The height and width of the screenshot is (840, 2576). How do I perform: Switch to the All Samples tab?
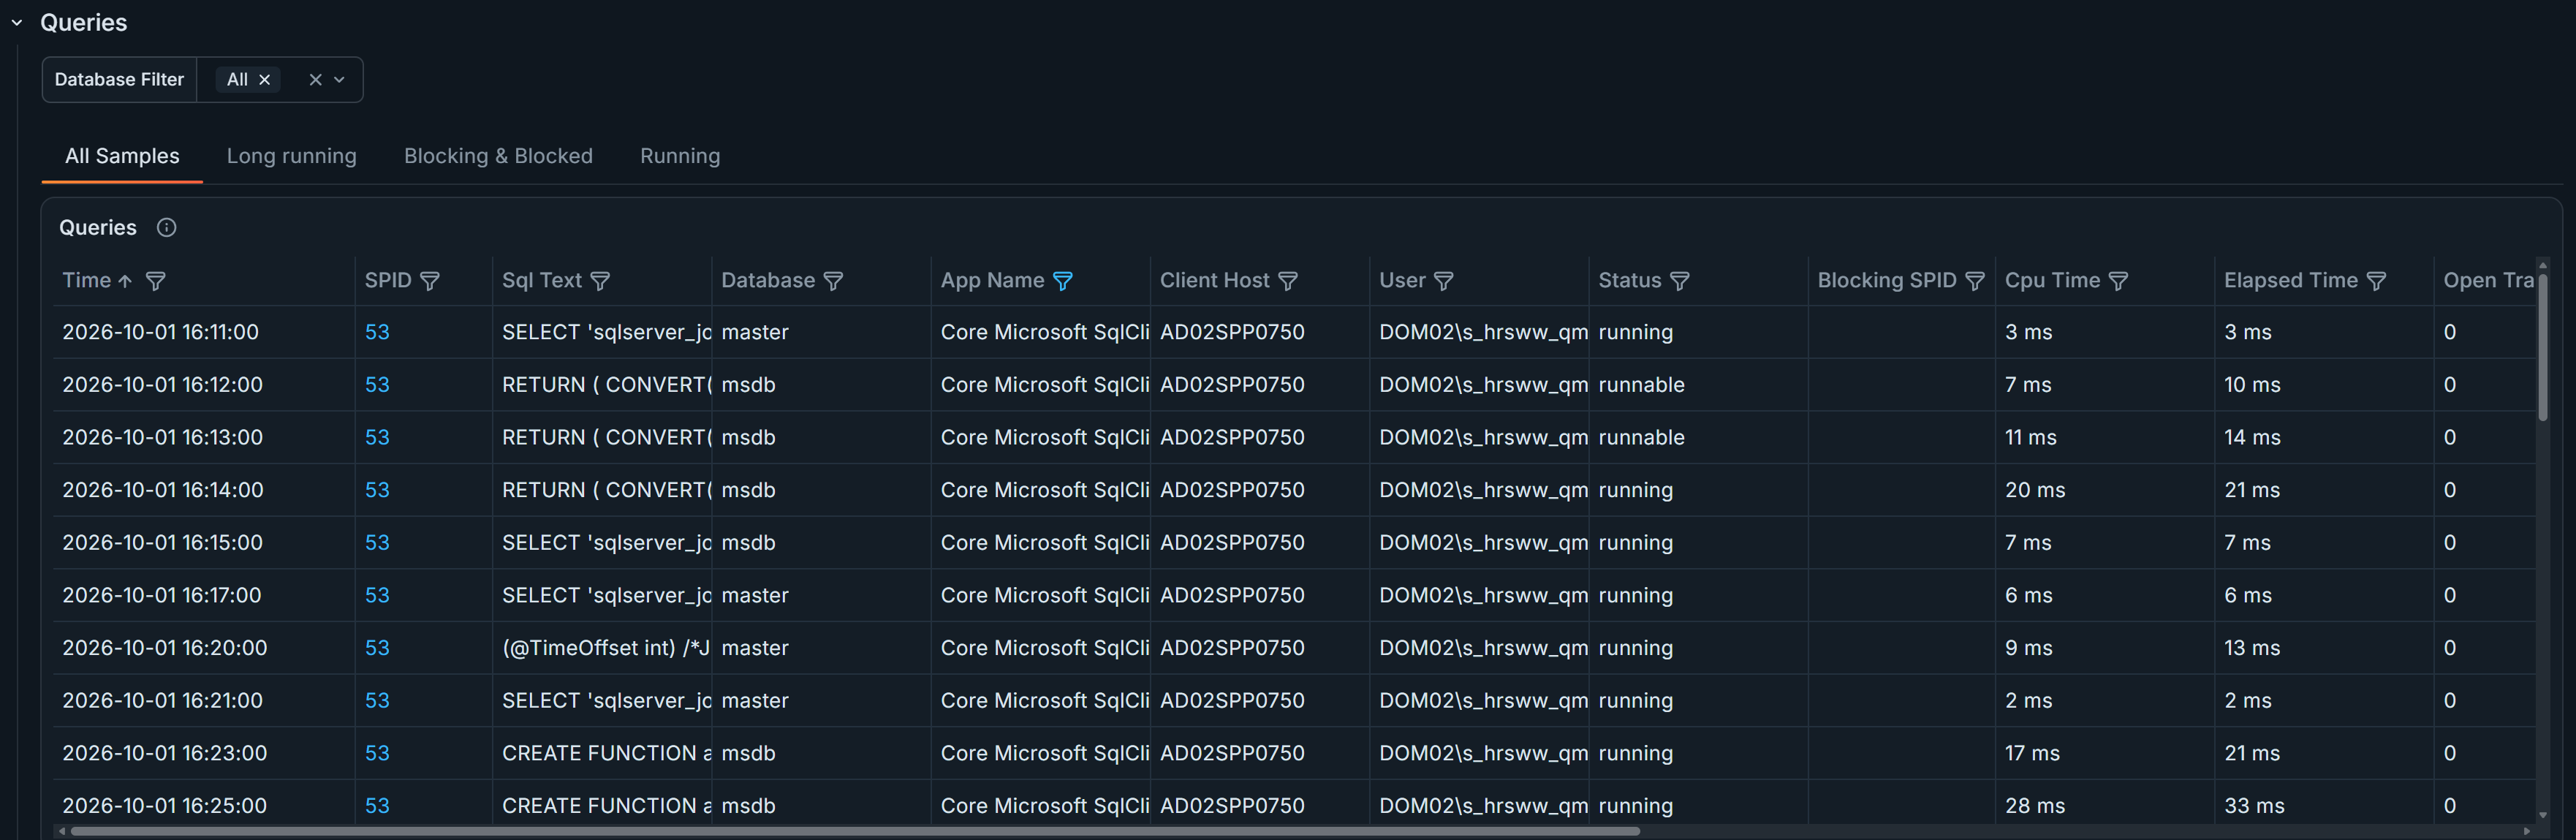(122, 156)
